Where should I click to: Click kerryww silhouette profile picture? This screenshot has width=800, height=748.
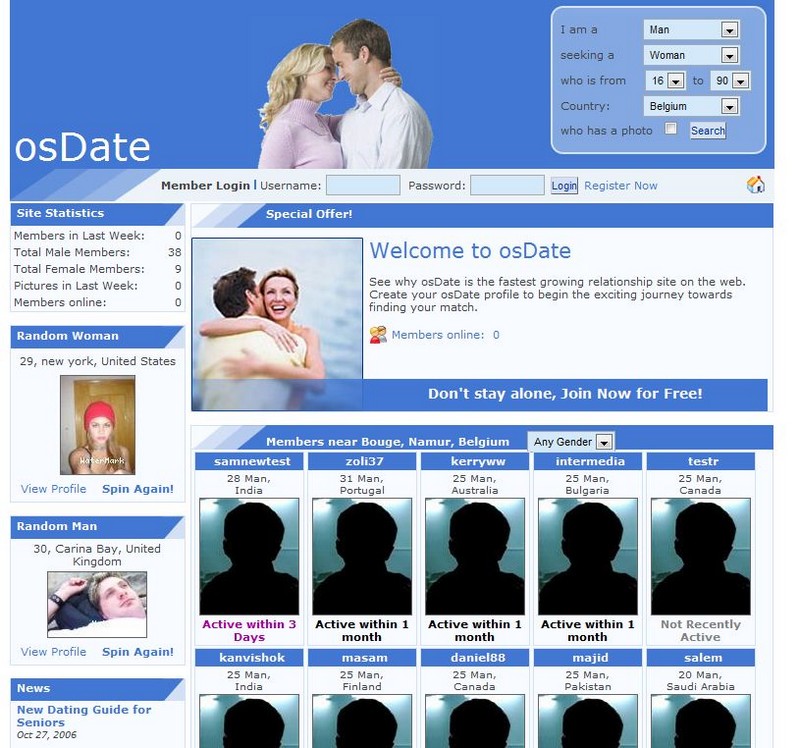click(x=475, y=557)
